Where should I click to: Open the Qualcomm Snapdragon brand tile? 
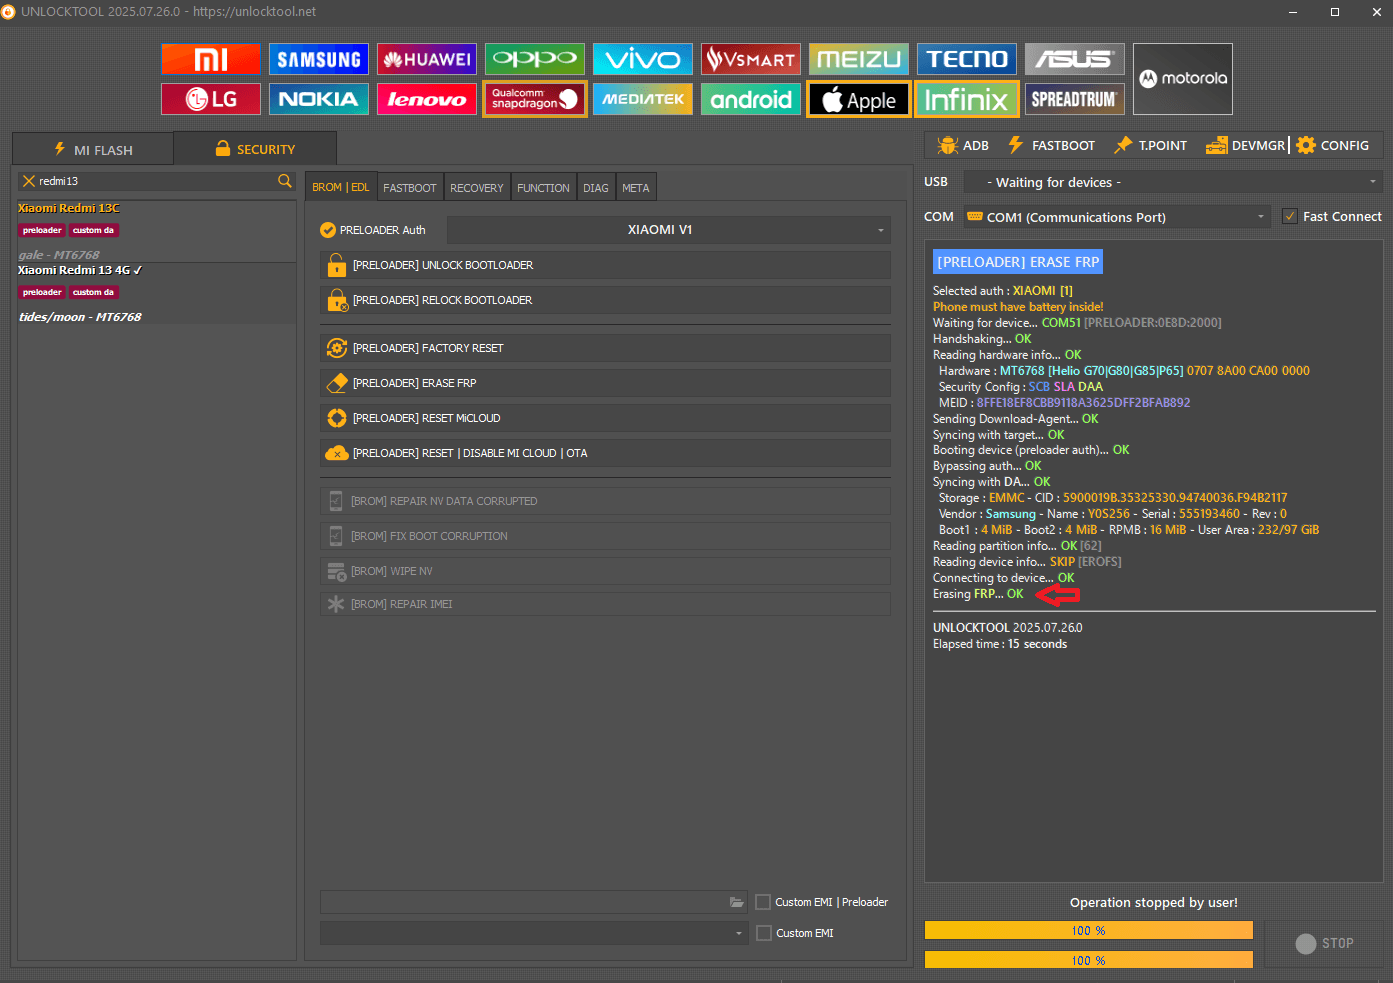[534, 99]
